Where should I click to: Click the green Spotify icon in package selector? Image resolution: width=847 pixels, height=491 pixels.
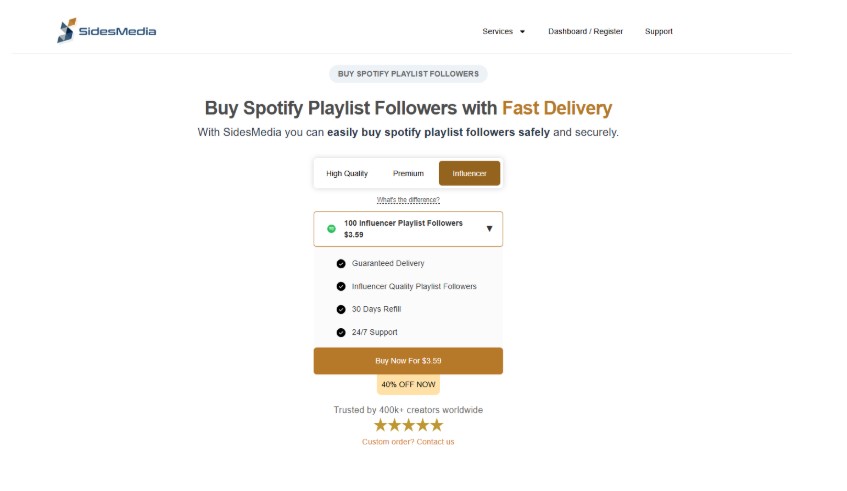coord(331,229)
